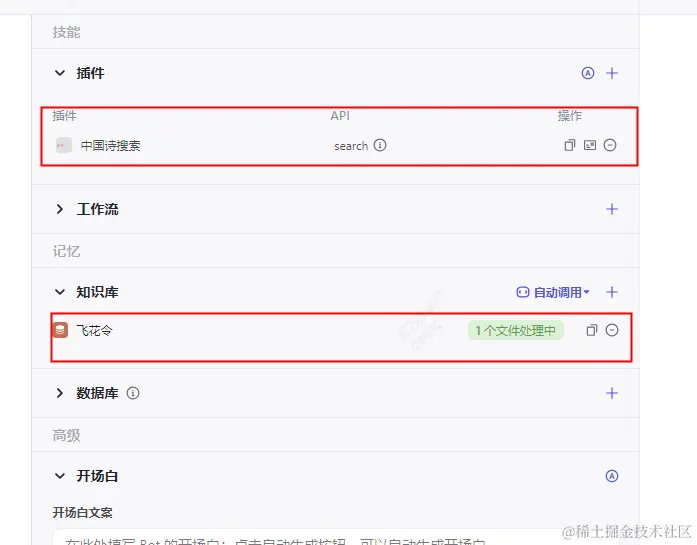The image size is (697, 545).
Task: Click the 记忆 section heading
Action: click(66, 251)
